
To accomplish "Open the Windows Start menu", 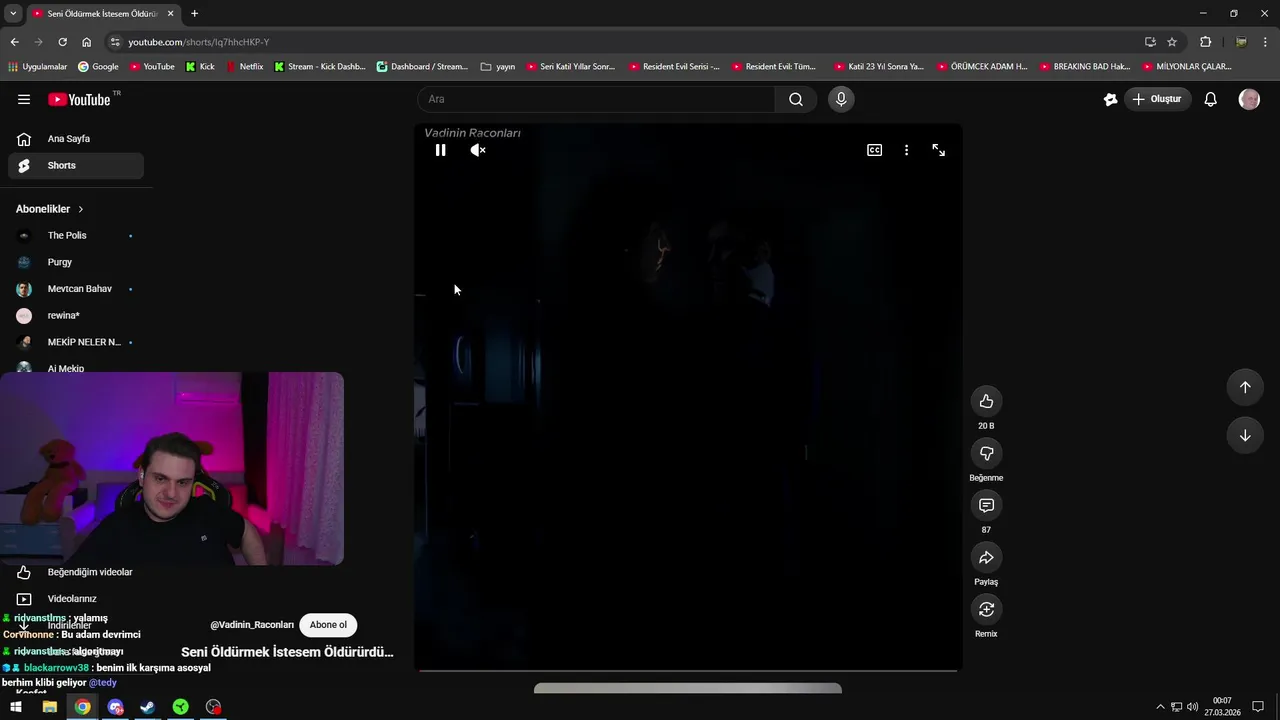I will coord(16,707).
